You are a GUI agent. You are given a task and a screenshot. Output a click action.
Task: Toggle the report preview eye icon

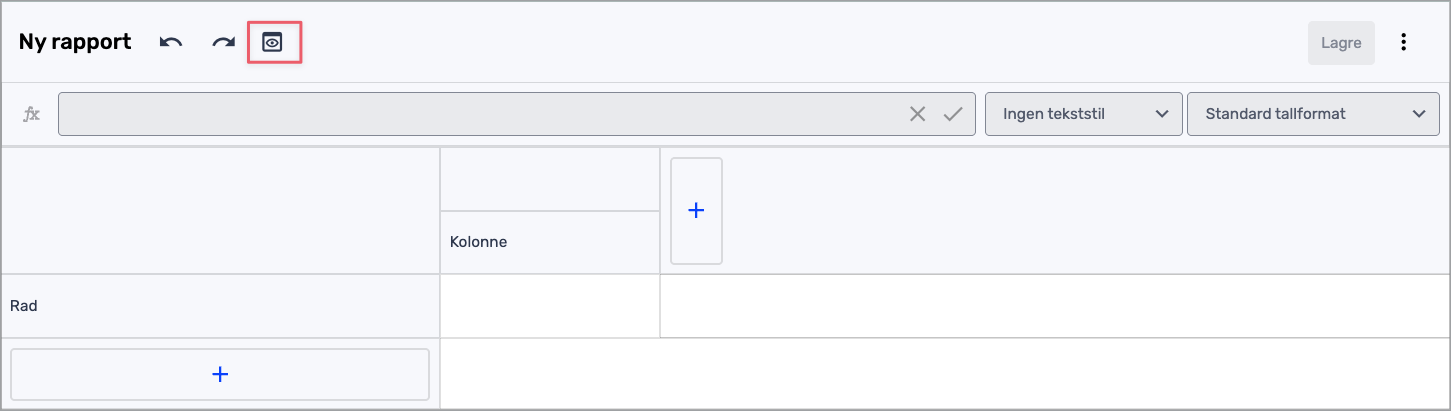273,42
